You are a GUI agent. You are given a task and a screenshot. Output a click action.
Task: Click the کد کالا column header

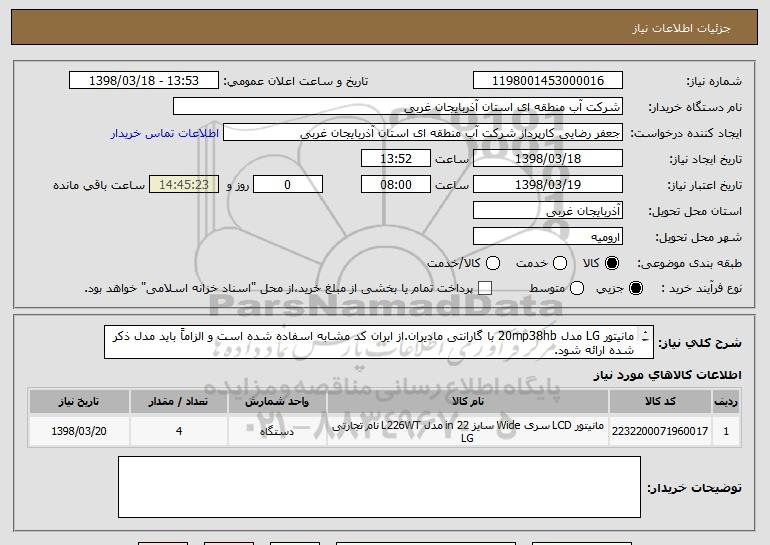(660, 402)
